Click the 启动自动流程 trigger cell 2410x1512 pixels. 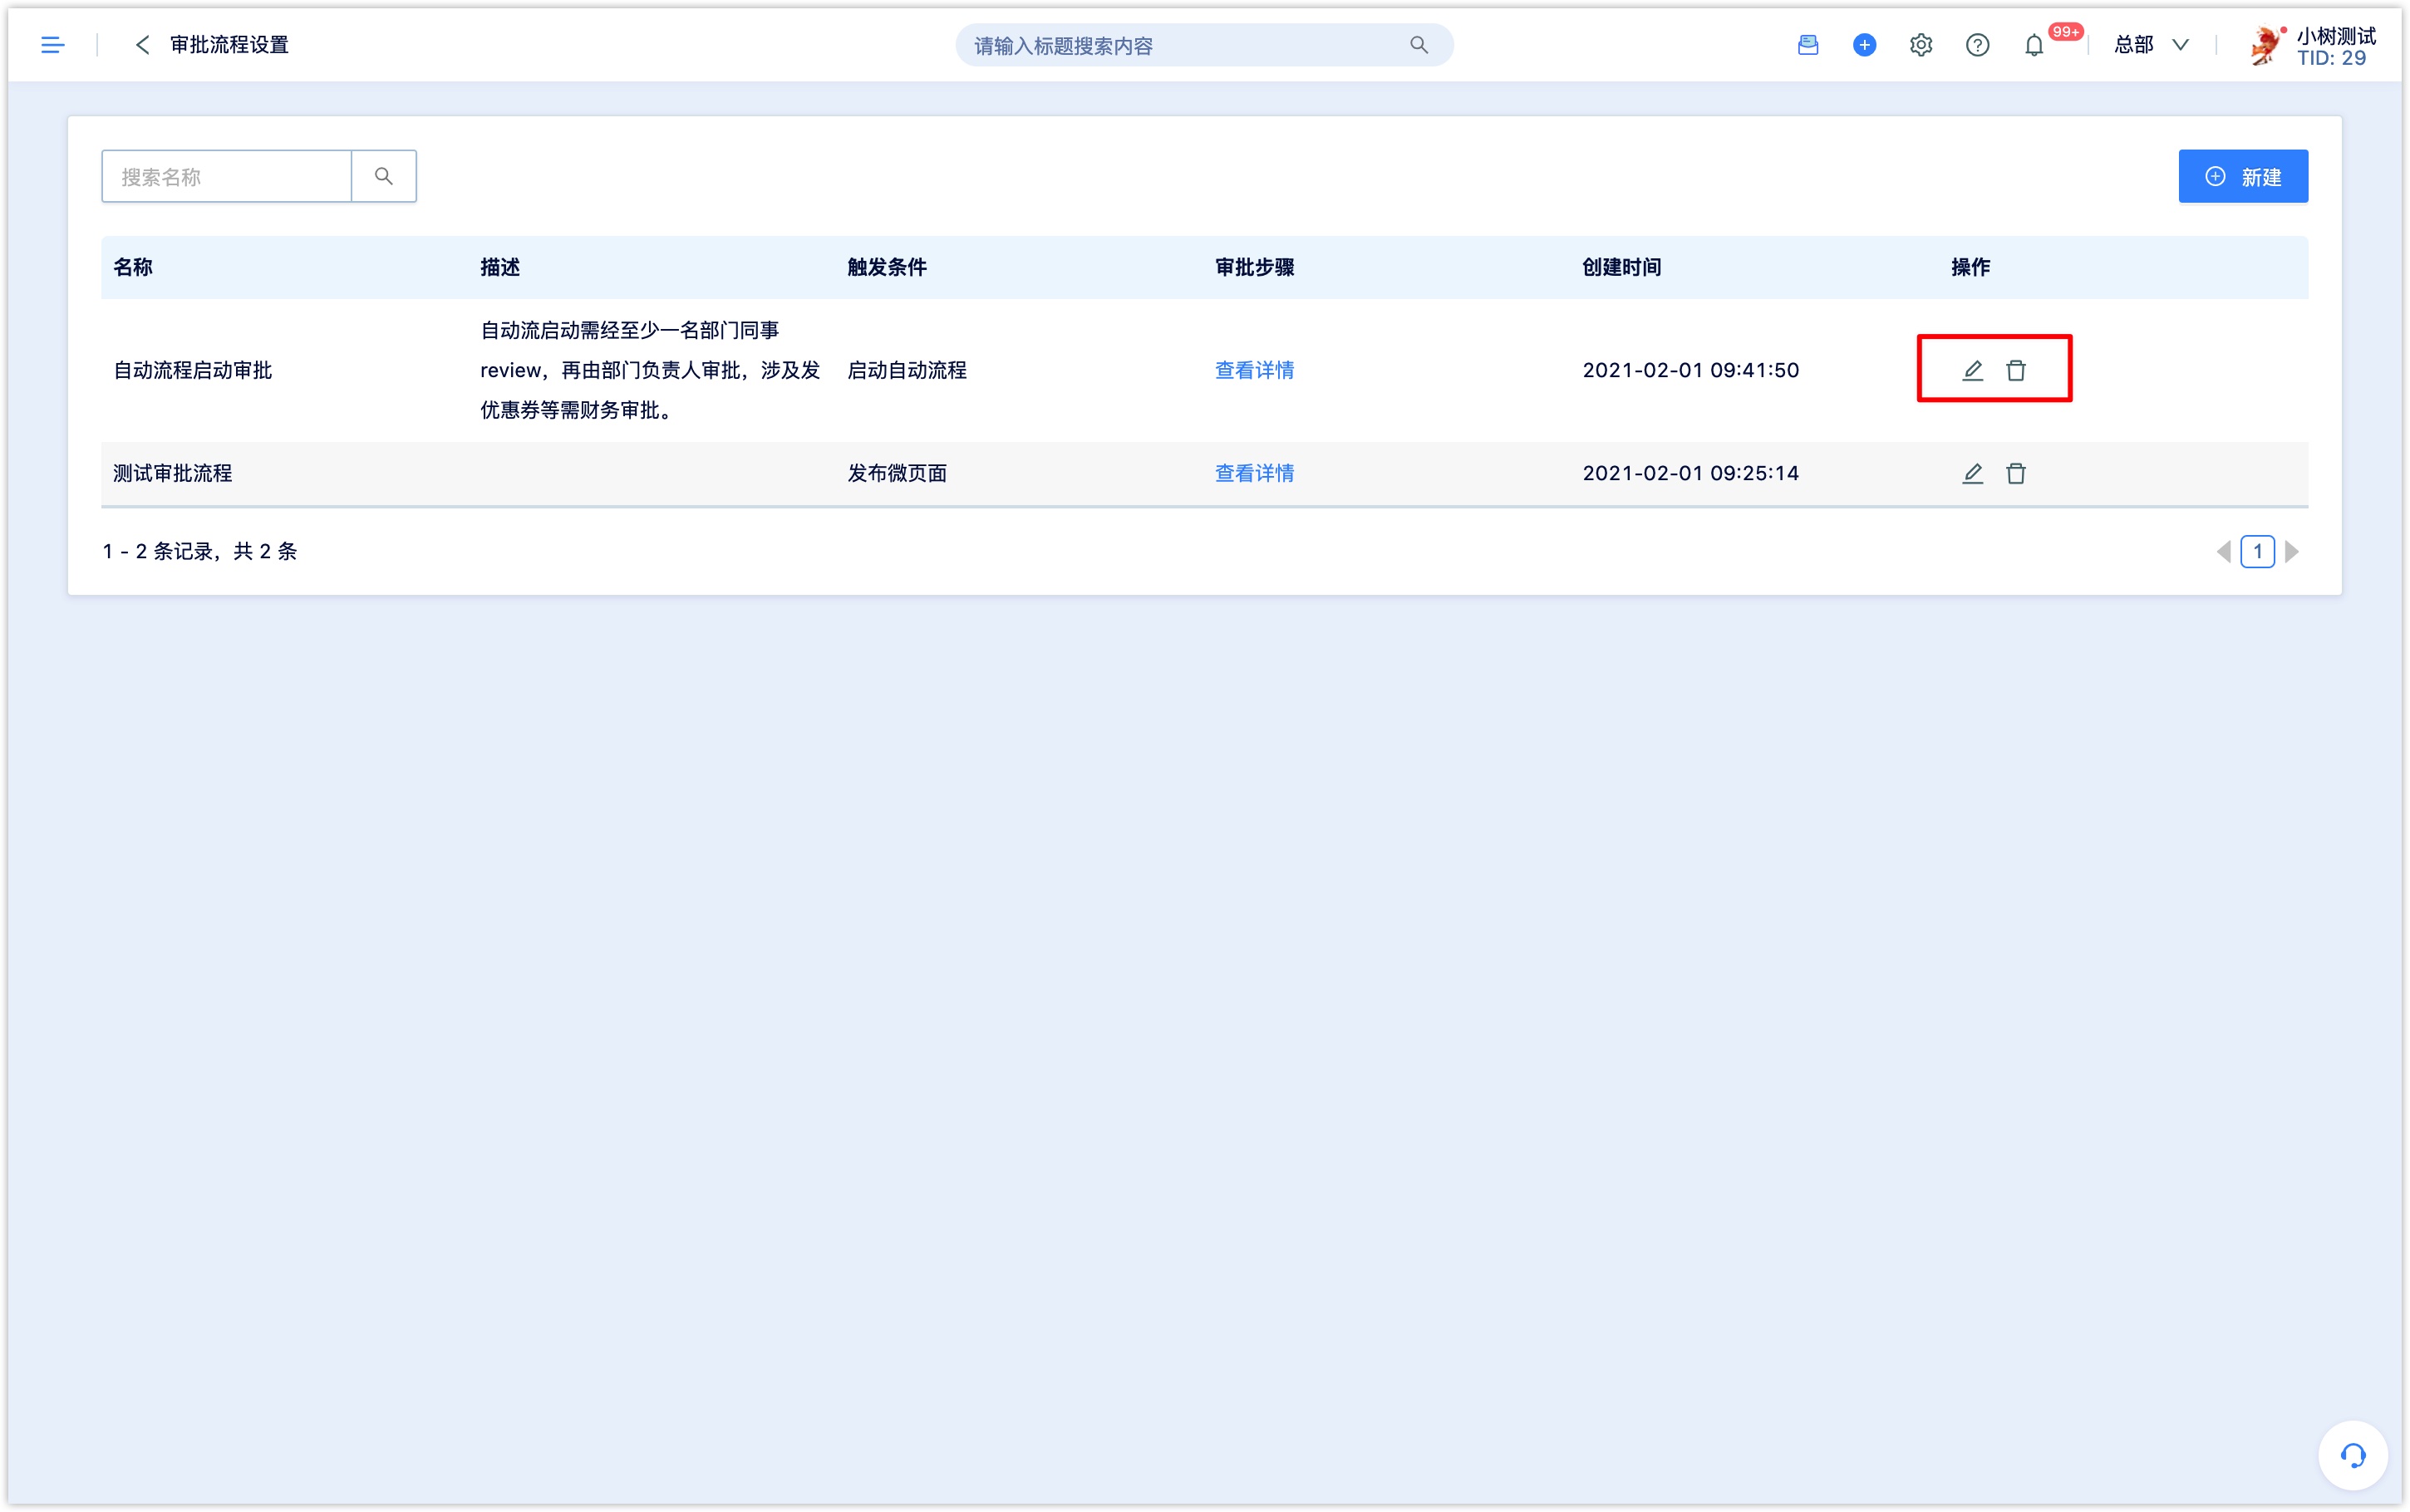click(x=907, y=370)
